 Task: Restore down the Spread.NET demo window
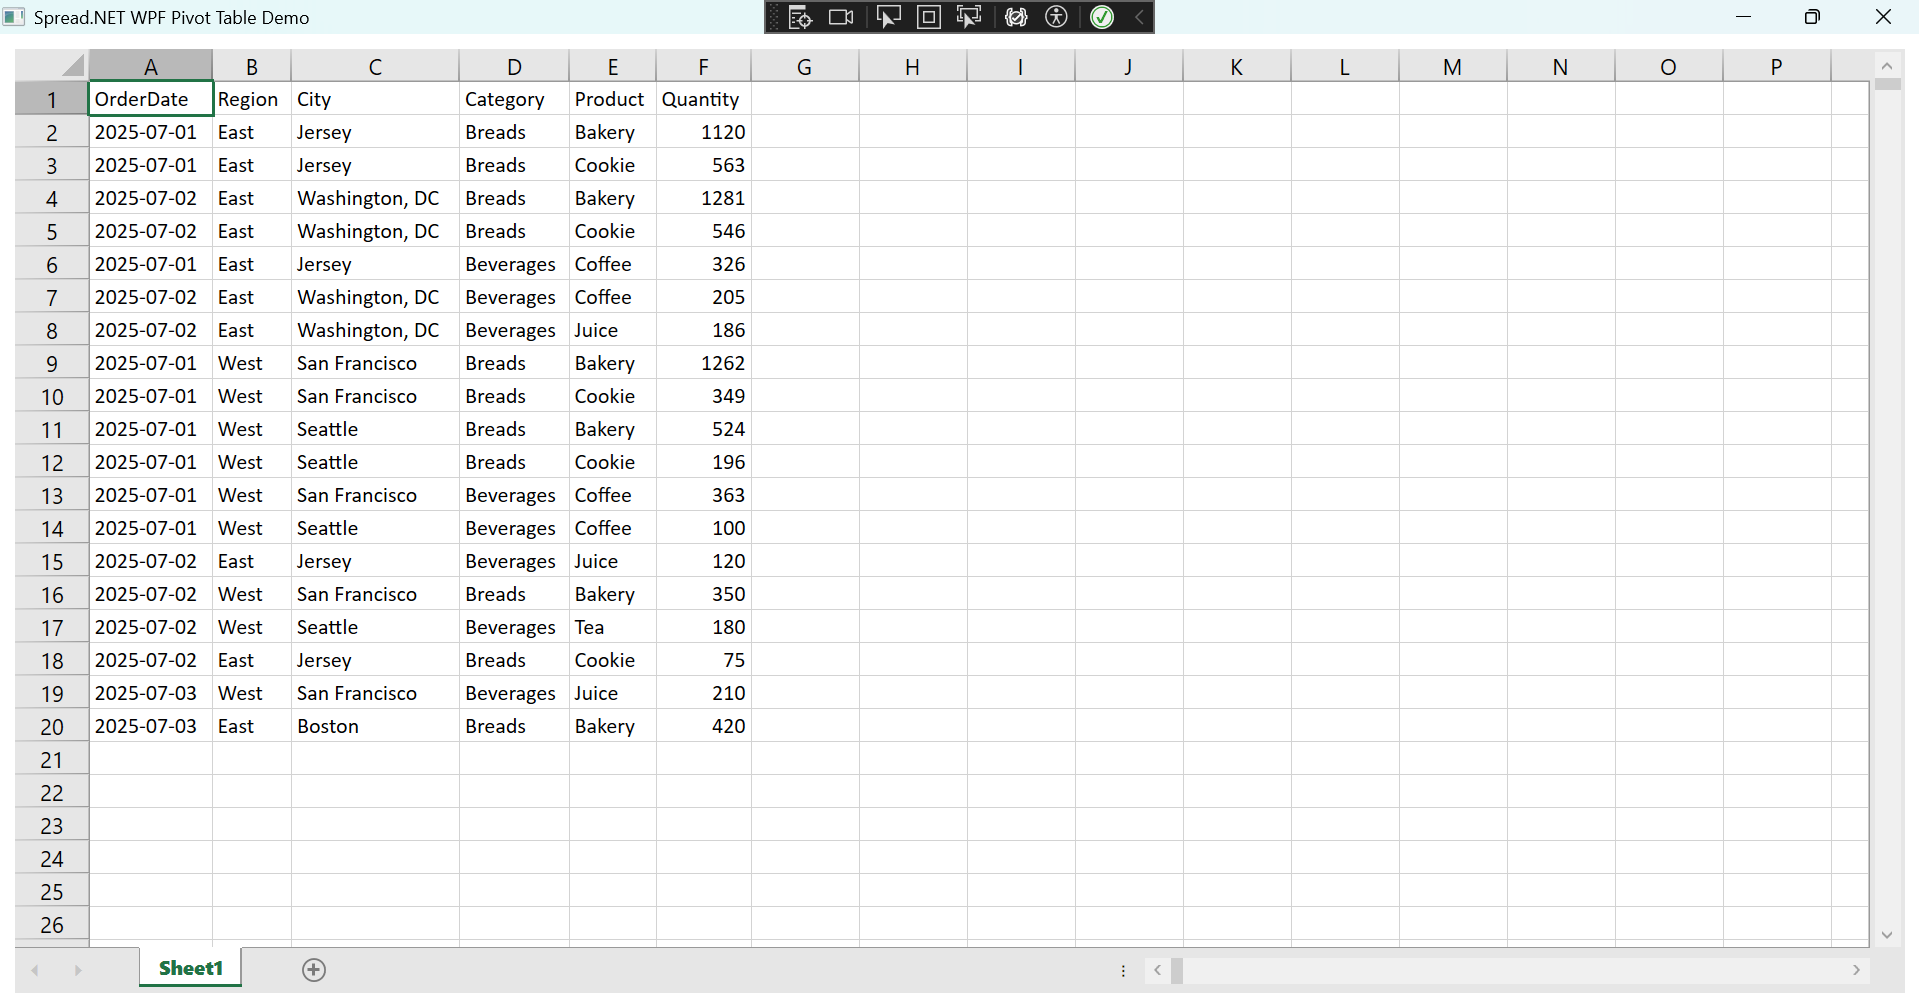coord(1812,17)
